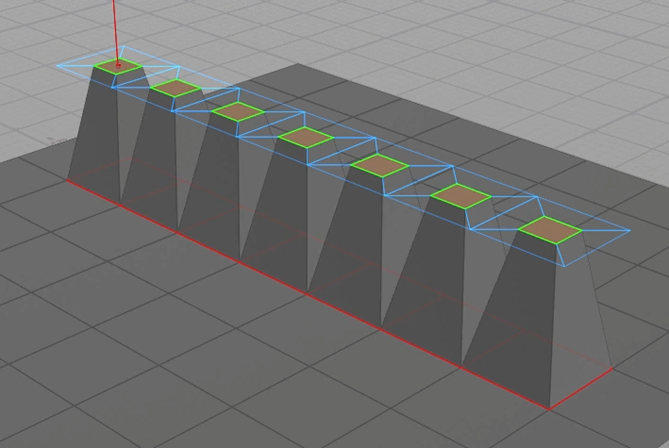Image resolution: width=669 pixels, height=448 pixels.
Task: Select the long red base edge along the front
Action: (307, 294)
